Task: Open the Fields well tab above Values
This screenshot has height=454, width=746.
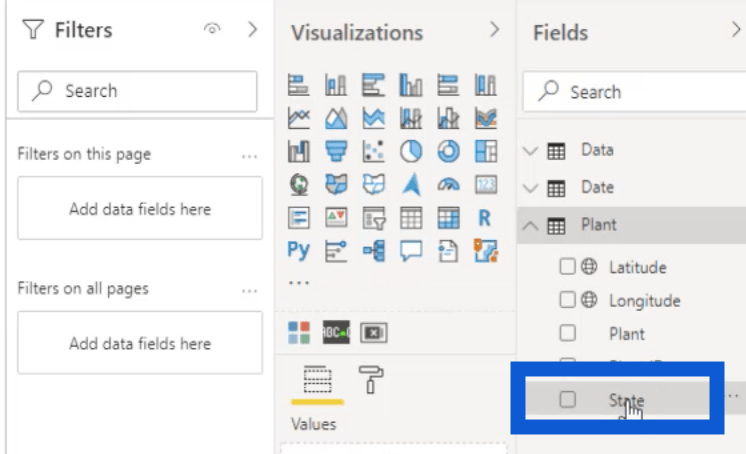Action: click(317, 380)
